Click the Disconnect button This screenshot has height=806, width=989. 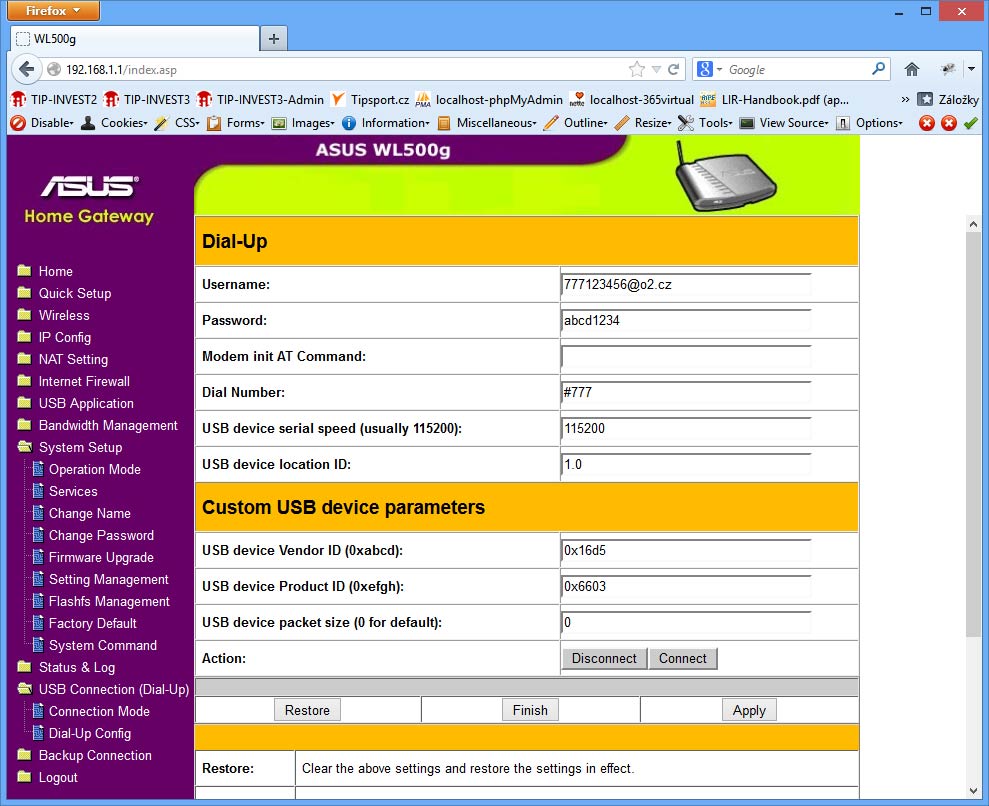point(604,658)
